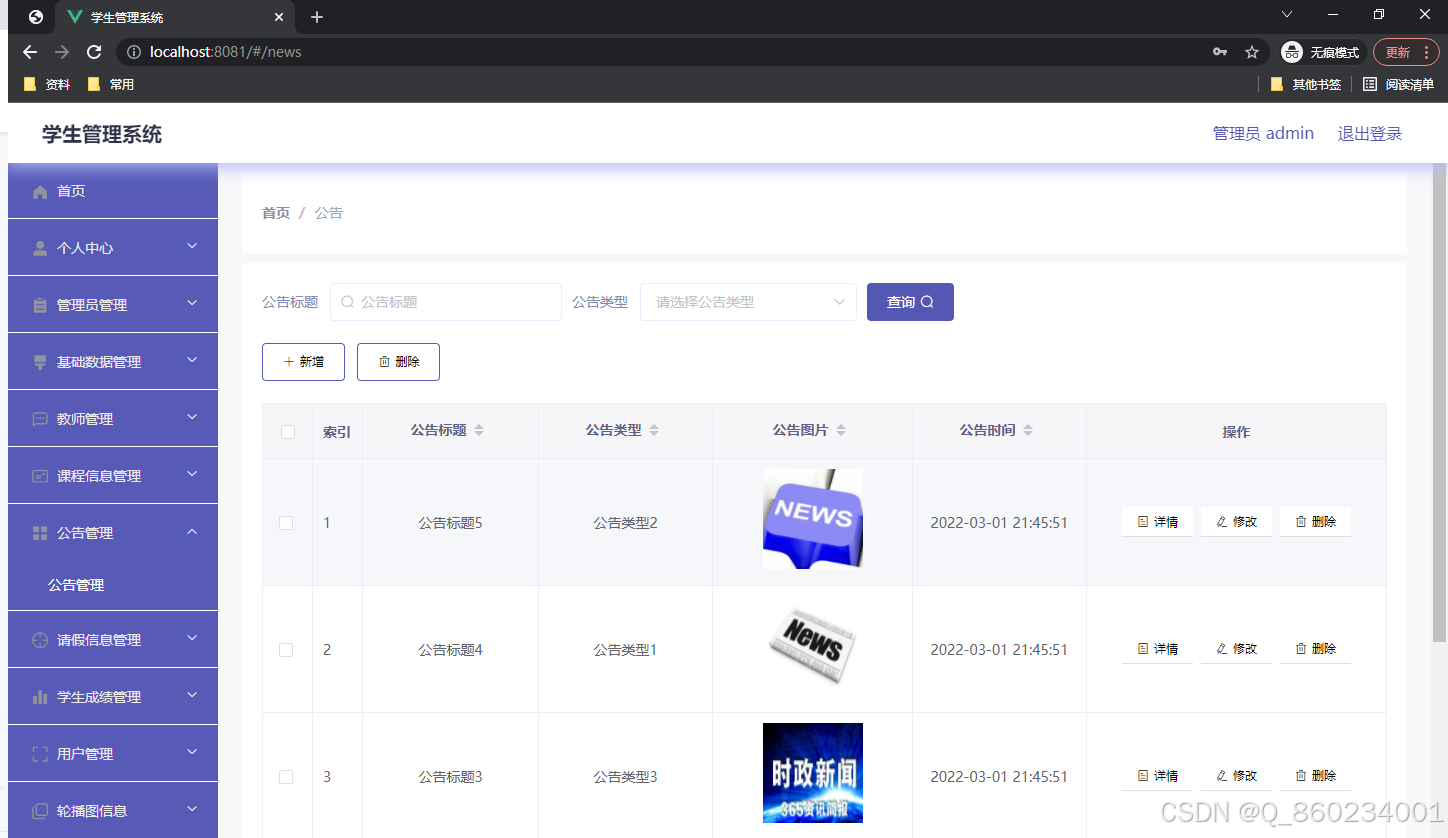The height and width of the screenshot is (838, 1448).
Task: Click 删除 for 公告标题3
Action: (1315, 776)
